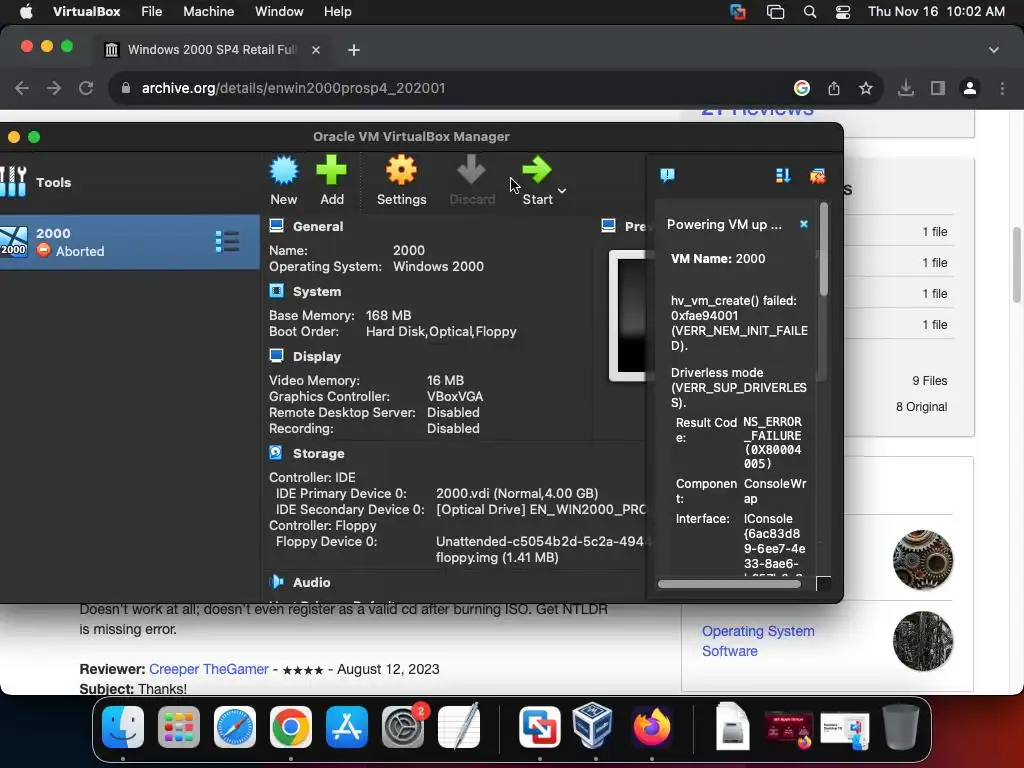Open the Machine menu
Viewport: 1024px width, 768px height.
(x=208, y=12)
